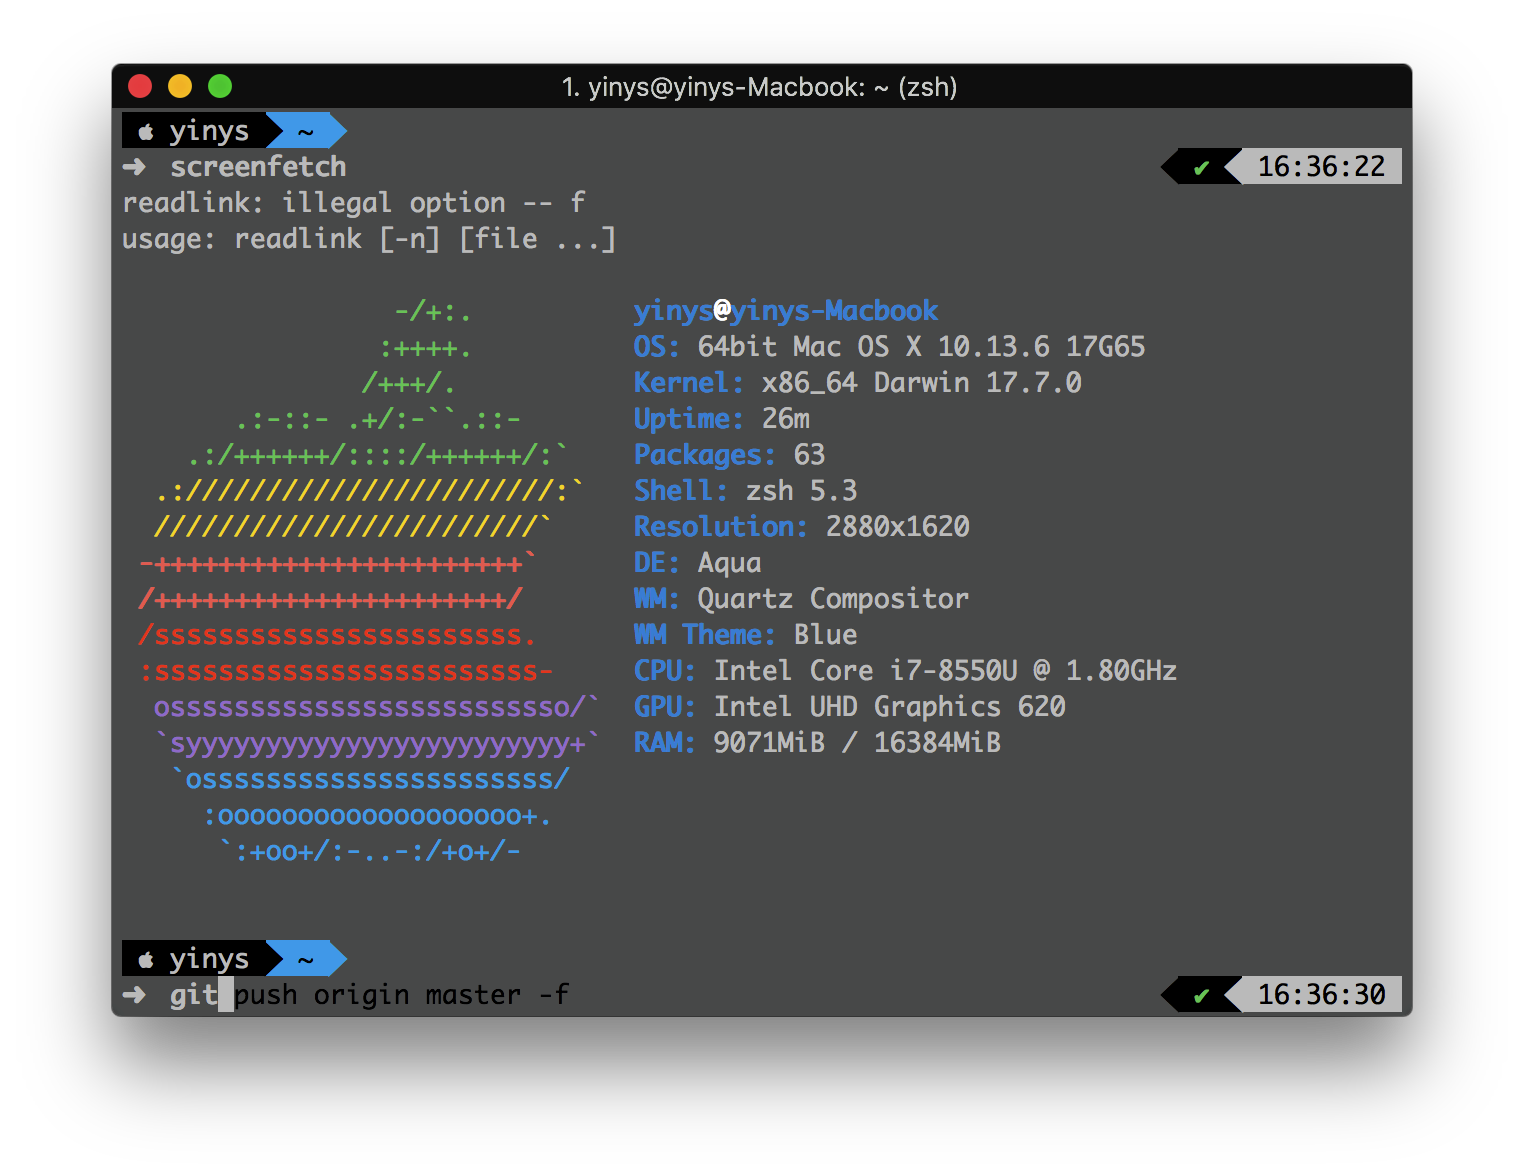This screenshot has width=1524, height=1176.
Task: Click the Kernel line 'x86_64 Darwin 17.7.0'
Action: [921, 383]
